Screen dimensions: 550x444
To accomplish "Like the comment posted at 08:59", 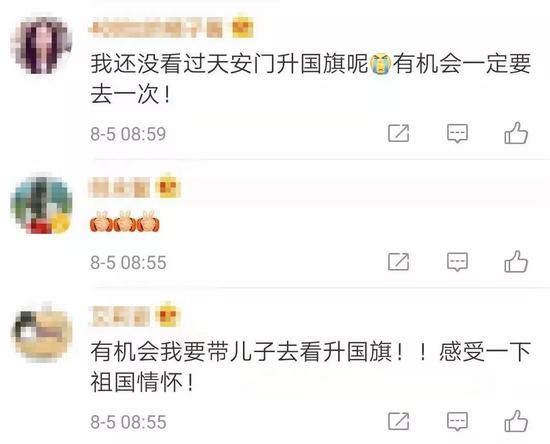I will click(516, 133).
